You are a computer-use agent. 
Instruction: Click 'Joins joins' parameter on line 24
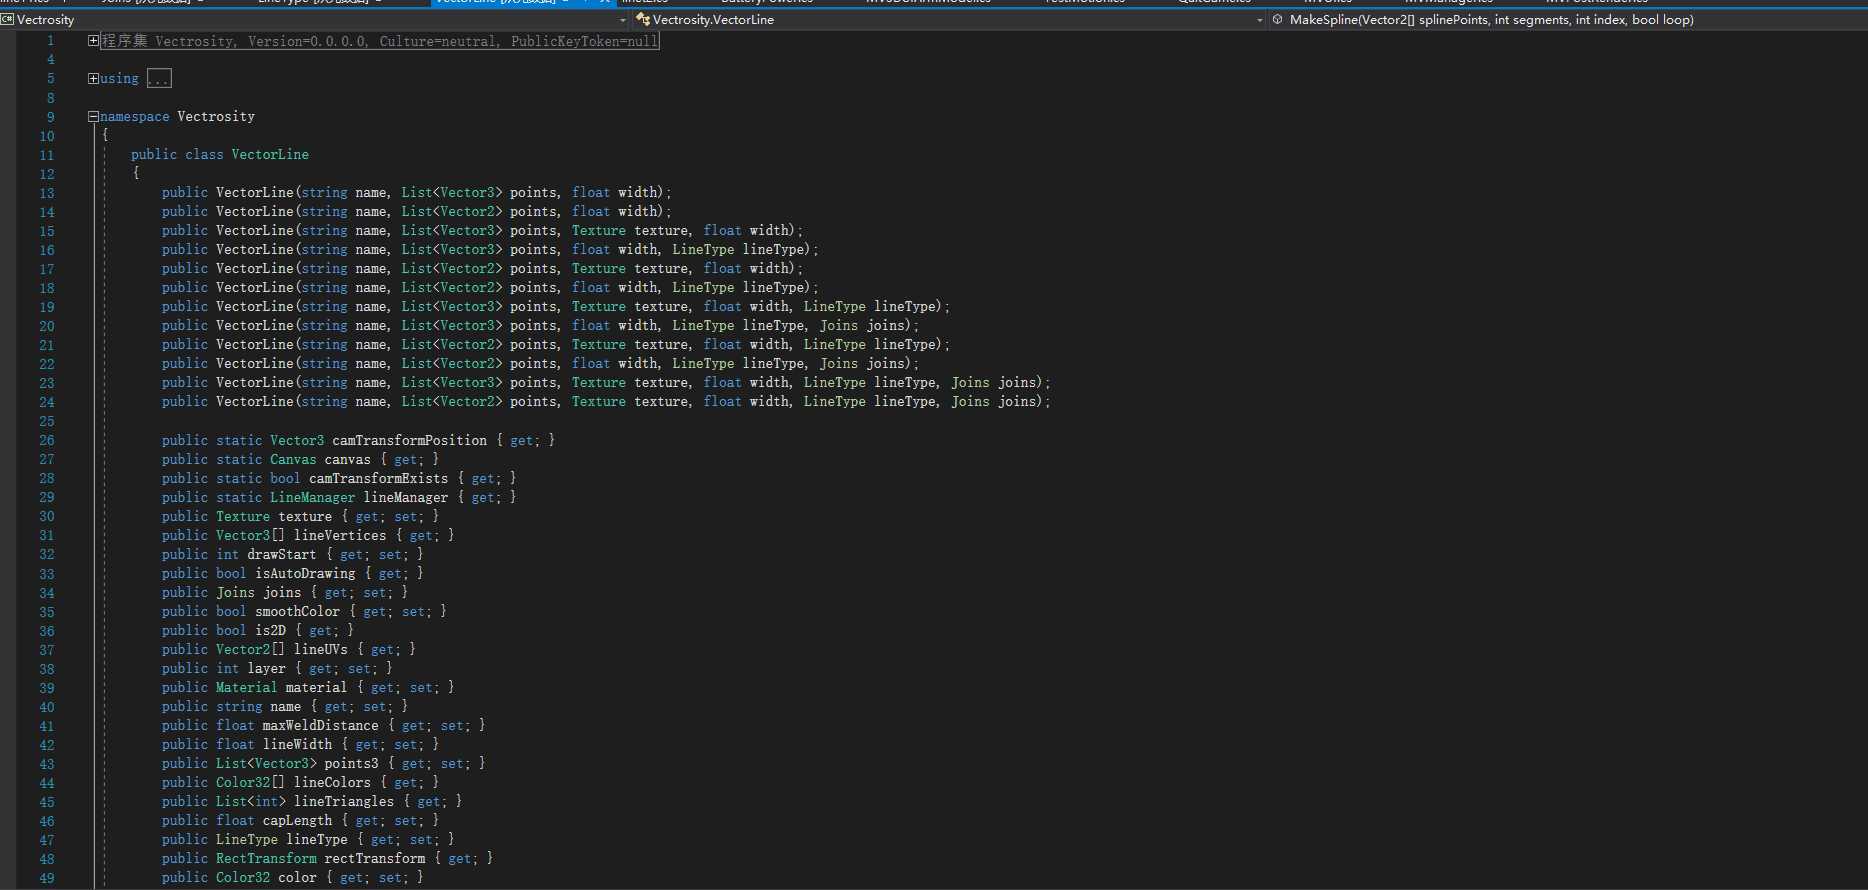click(x=994, y=401)
